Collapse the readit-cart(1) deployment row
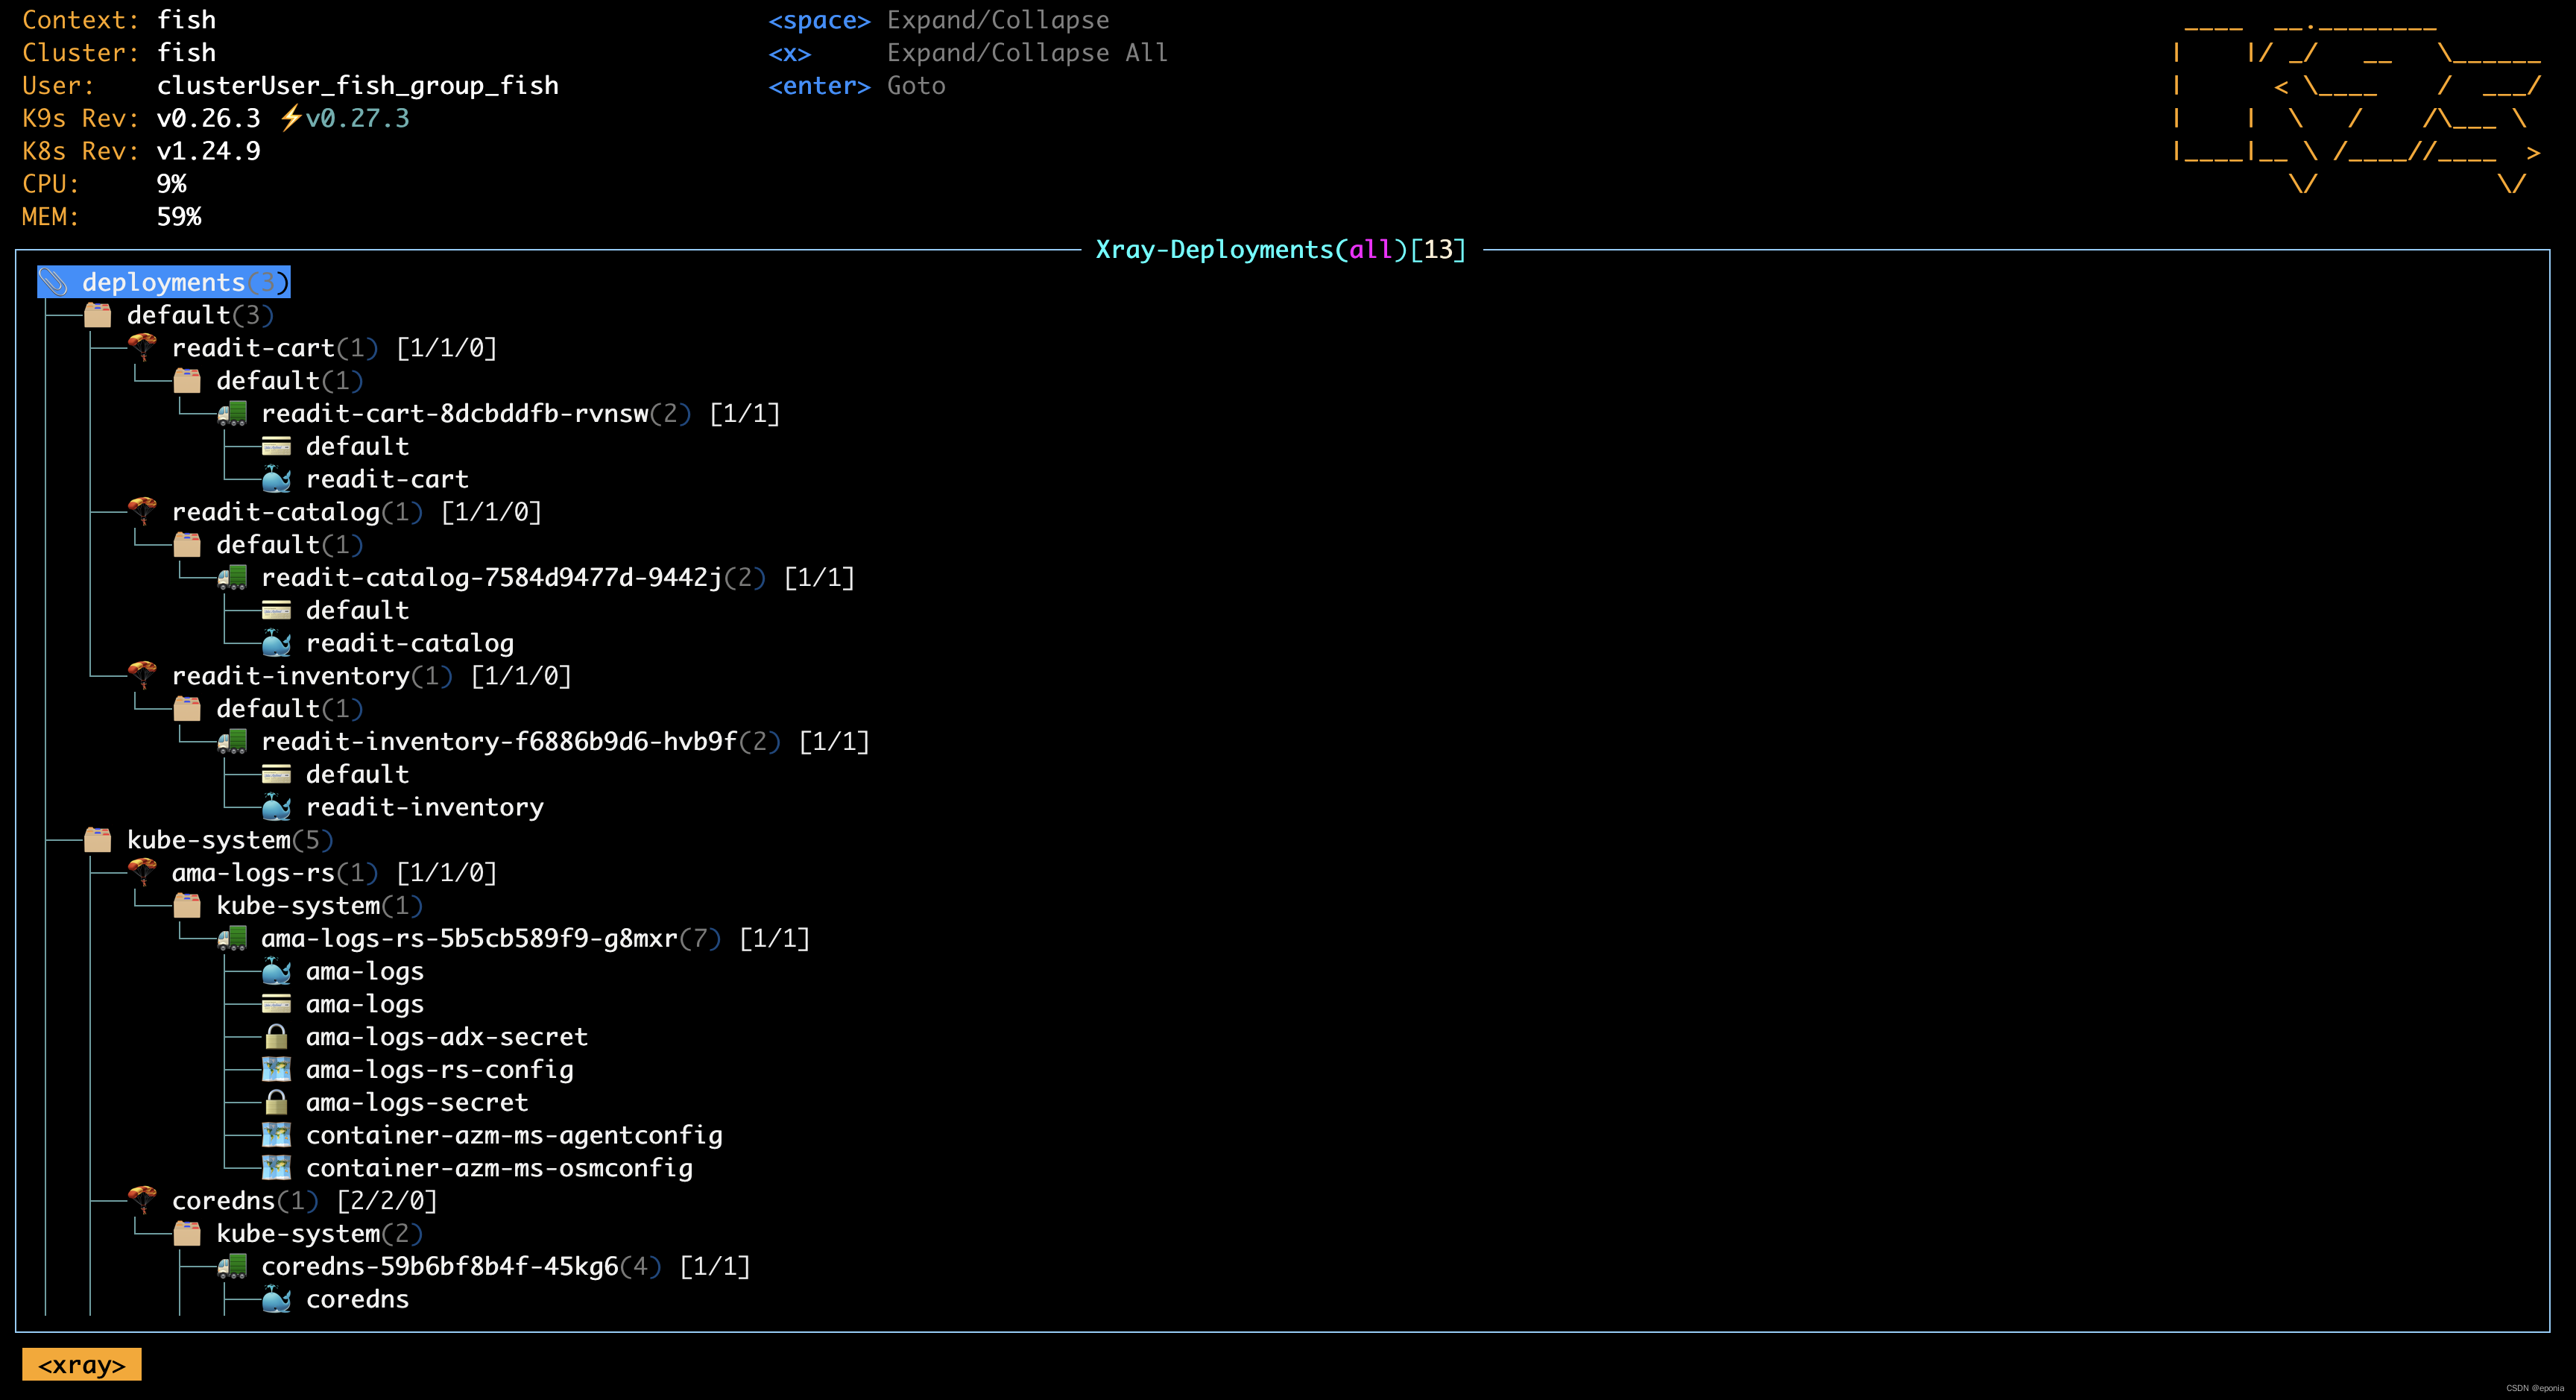This screenshot has width=2576, height=1400. coord(312,347)
